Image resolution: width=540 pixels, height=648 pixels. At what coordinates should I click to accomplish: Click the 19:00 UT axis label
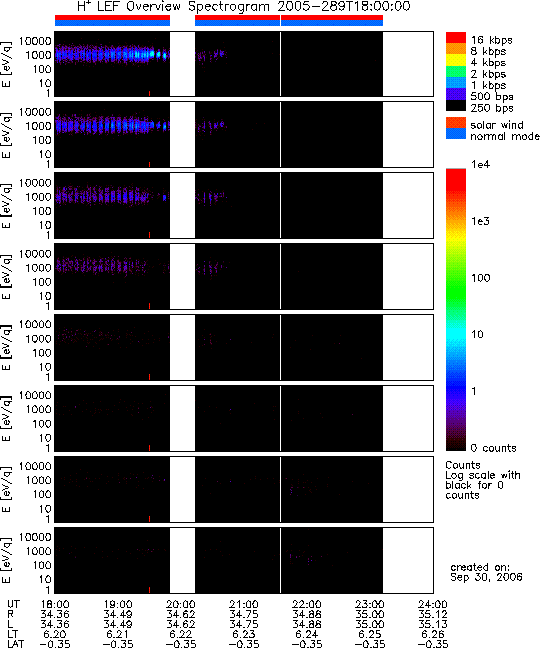118,605
